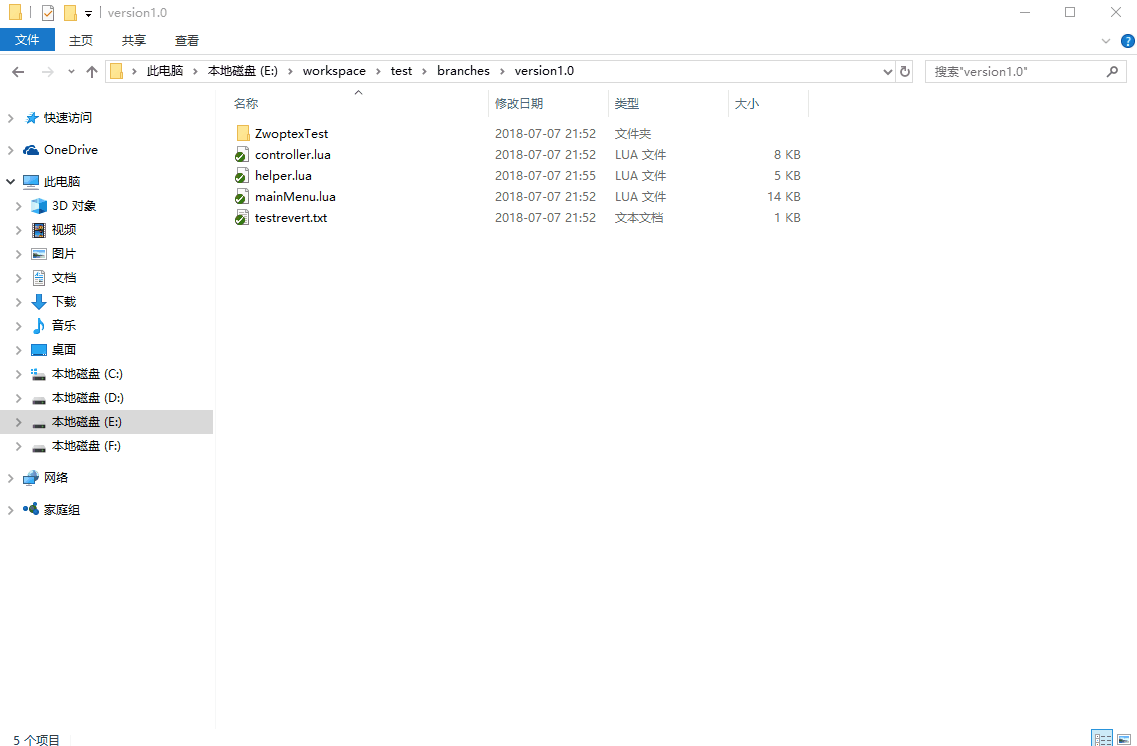Switch to large icons view
The image size is (1137, 746).
[x=1122, y=738]
